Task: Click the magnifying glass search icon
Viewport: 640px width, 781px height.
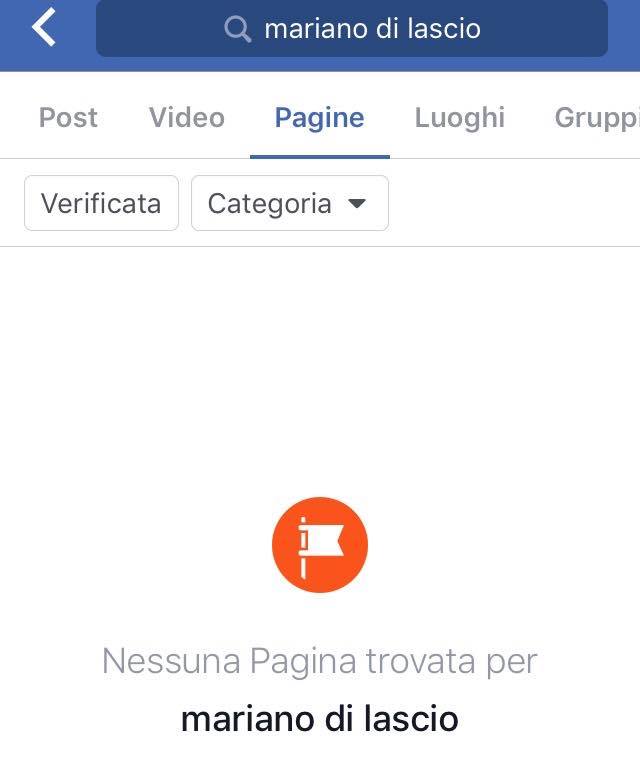Action: coord(237,29)
